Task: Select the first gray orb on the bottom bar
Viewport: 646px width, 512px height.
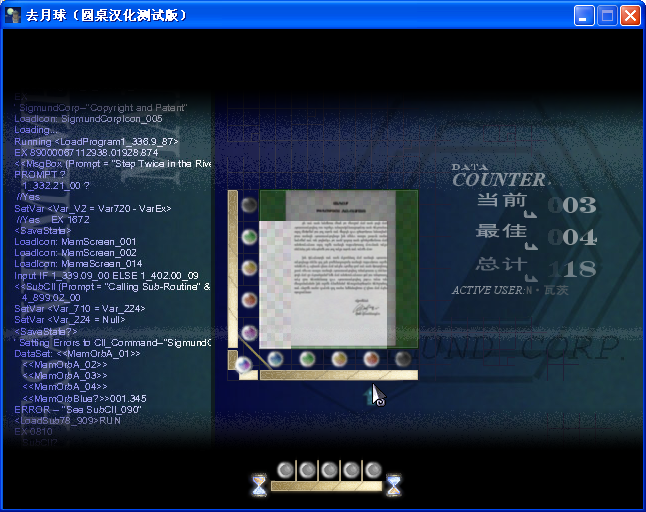Action: tap(285, 470)
